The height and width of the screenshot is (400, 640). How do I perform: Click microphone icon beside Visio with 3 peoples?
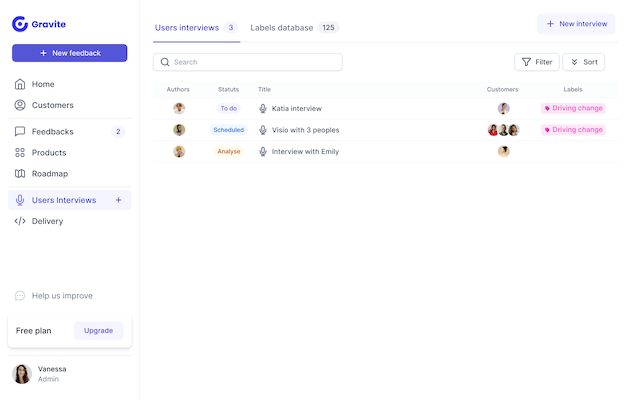[x=263, y=130]
